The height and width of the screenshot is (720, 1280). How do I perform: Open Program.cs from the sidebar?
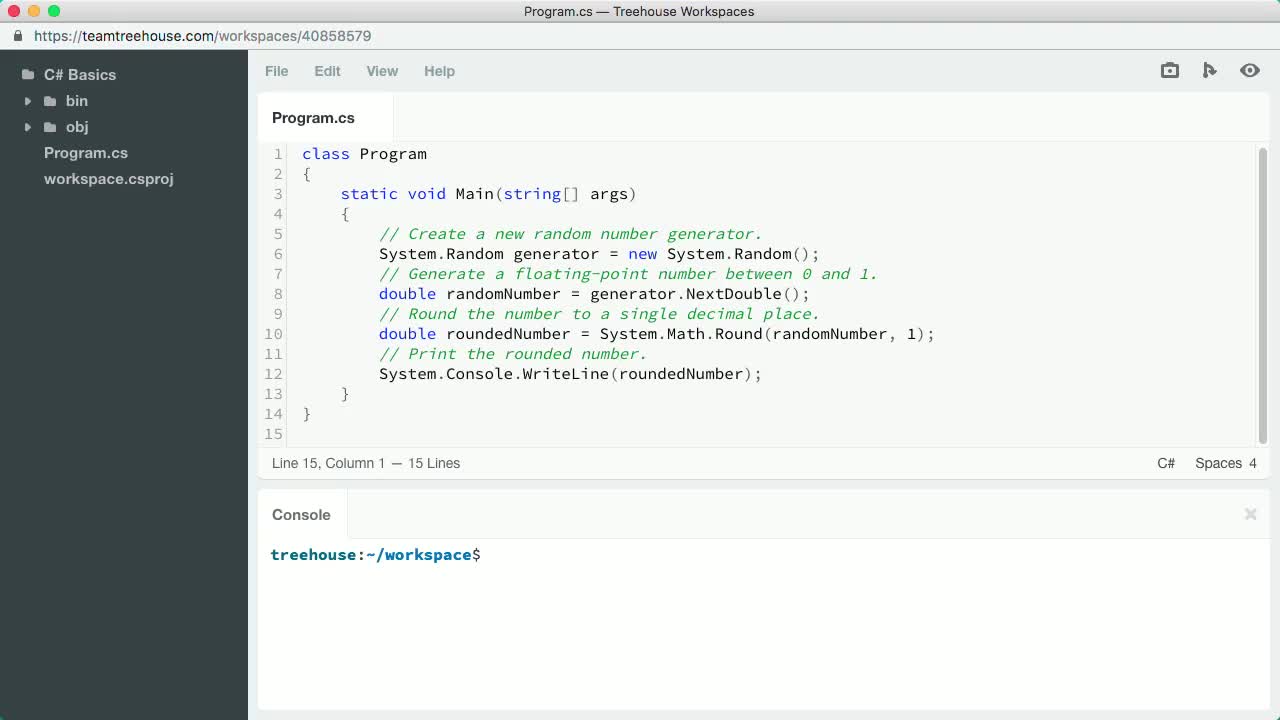pyautogui.click(x=86, y=153)
